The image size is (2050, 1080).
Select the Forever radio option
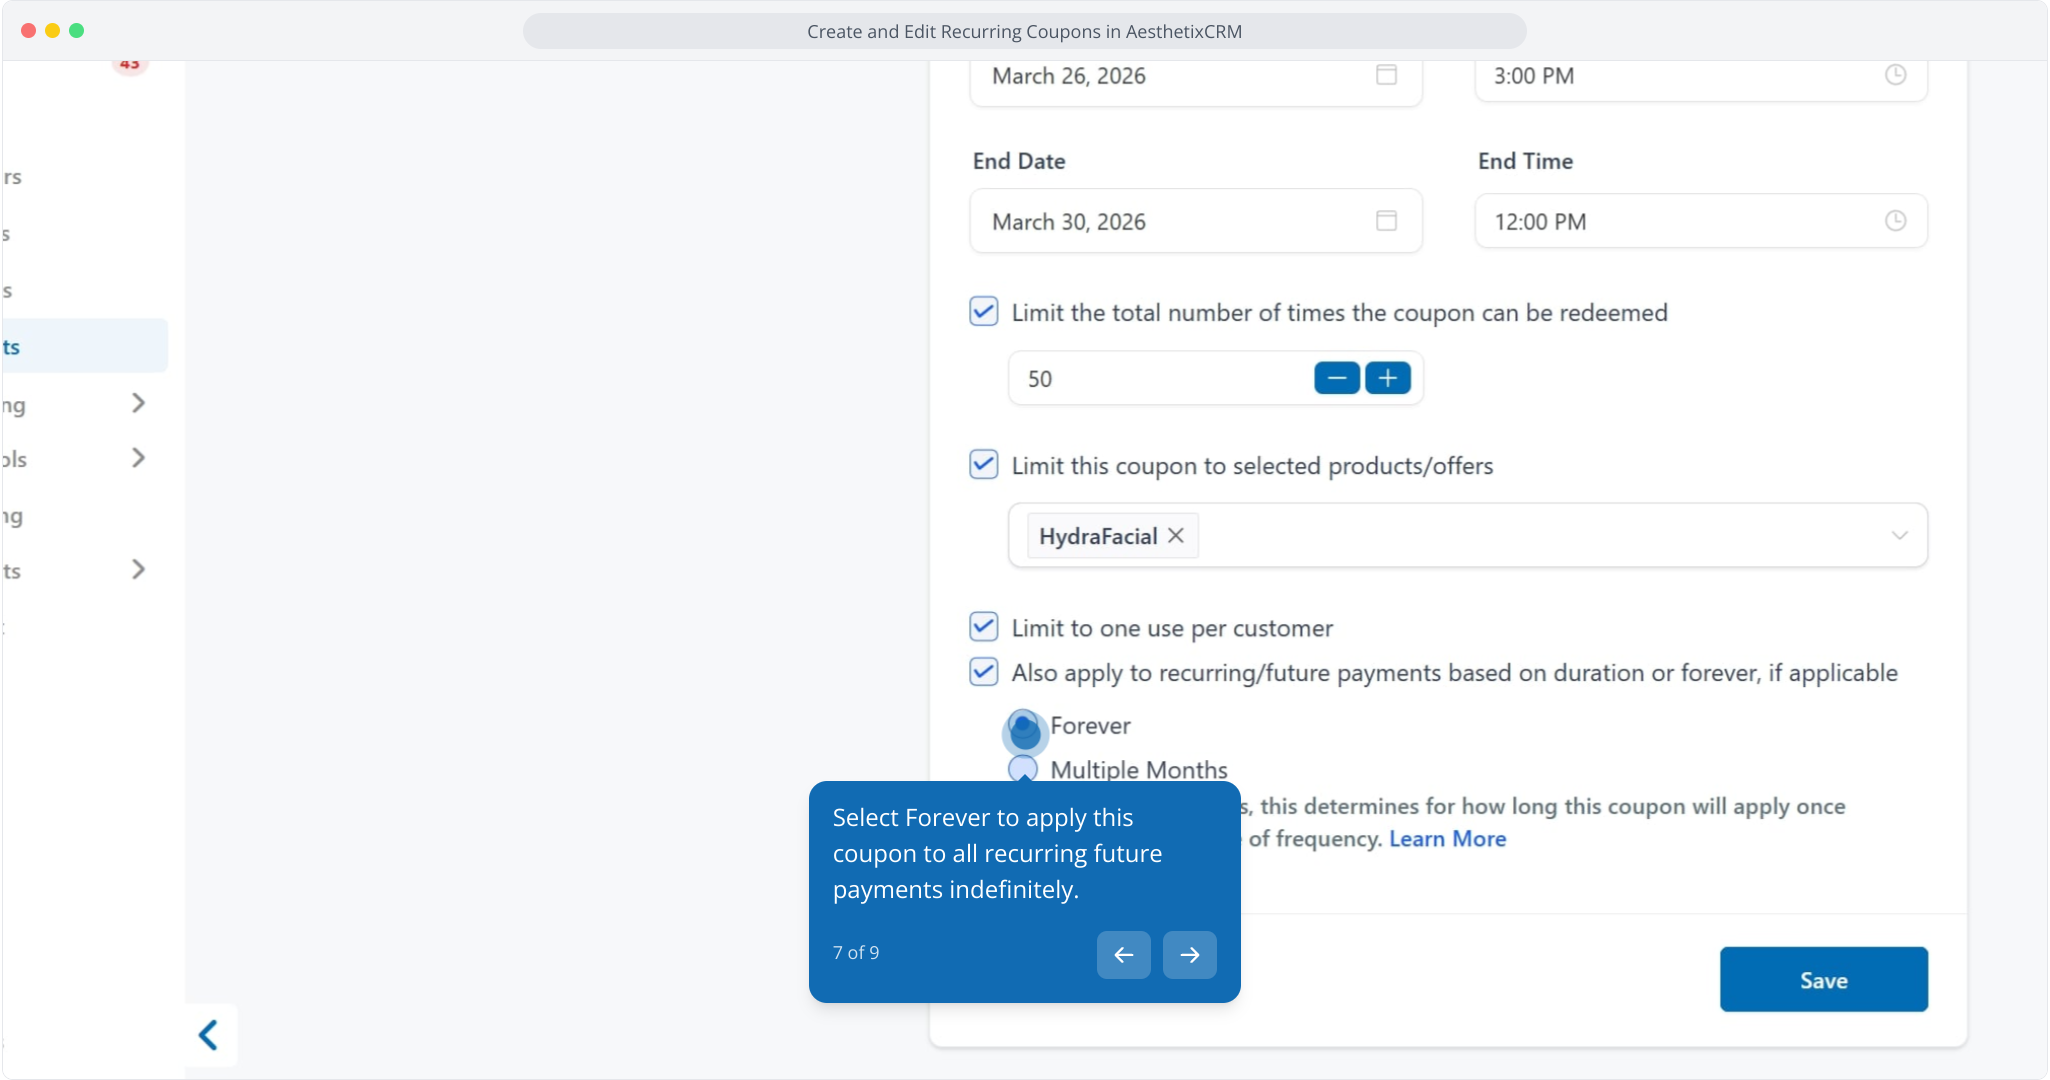(x=1024, y=727)
